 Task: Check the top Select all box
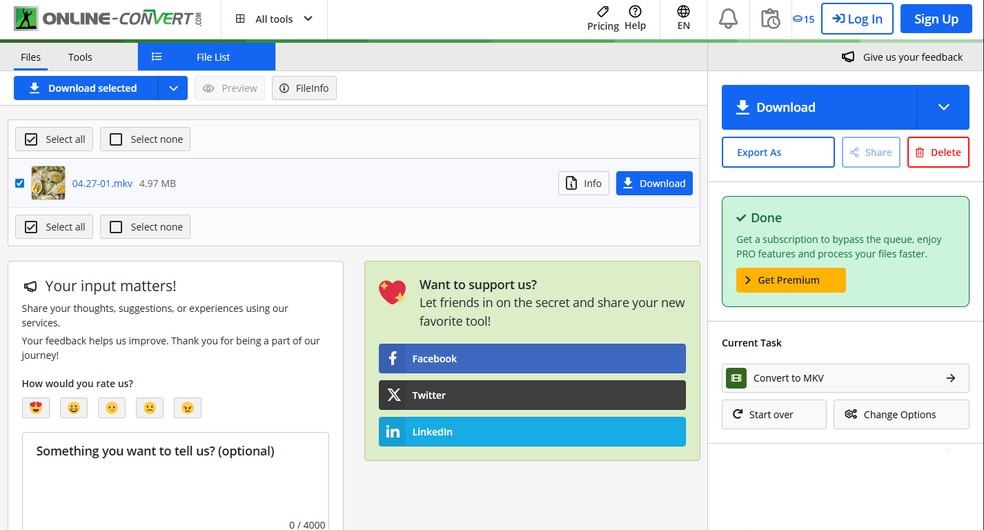click(x=55, y=139)
